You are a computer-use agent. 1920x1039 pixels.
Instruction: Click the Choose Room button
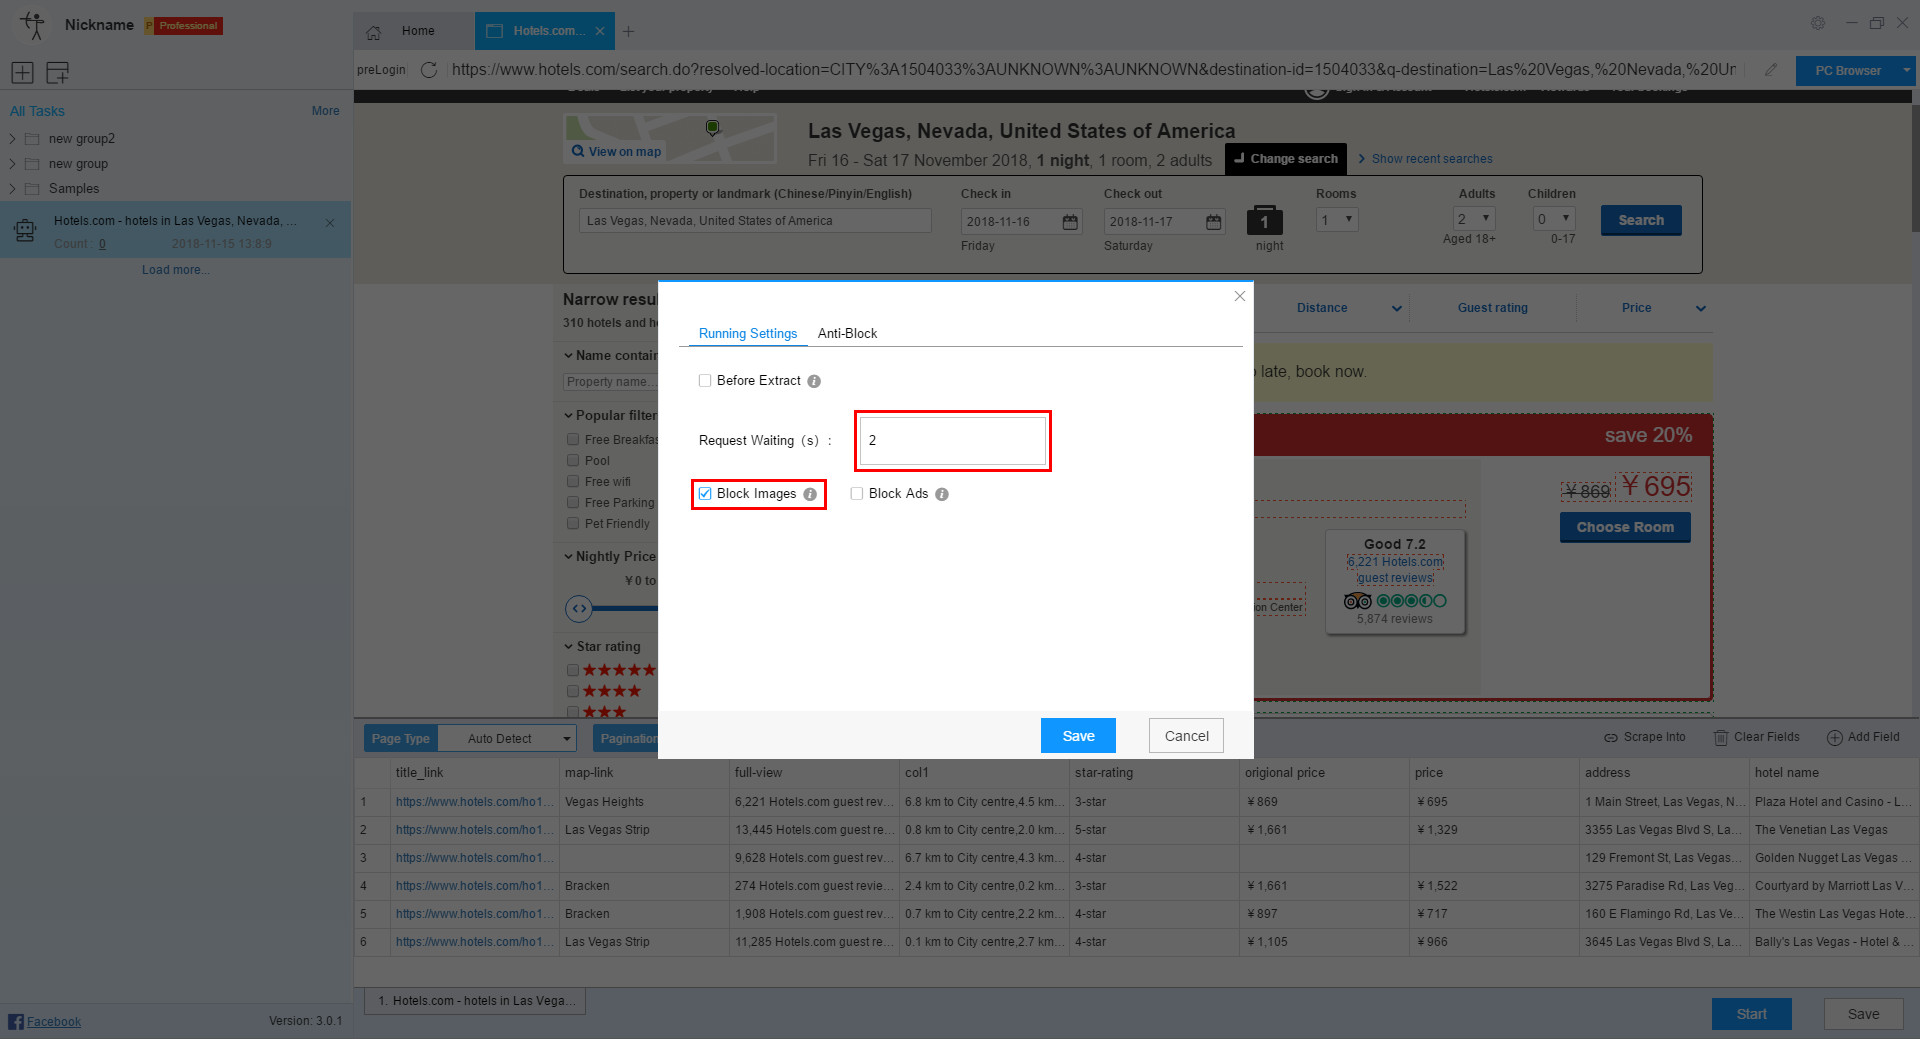click(1625, 528)
